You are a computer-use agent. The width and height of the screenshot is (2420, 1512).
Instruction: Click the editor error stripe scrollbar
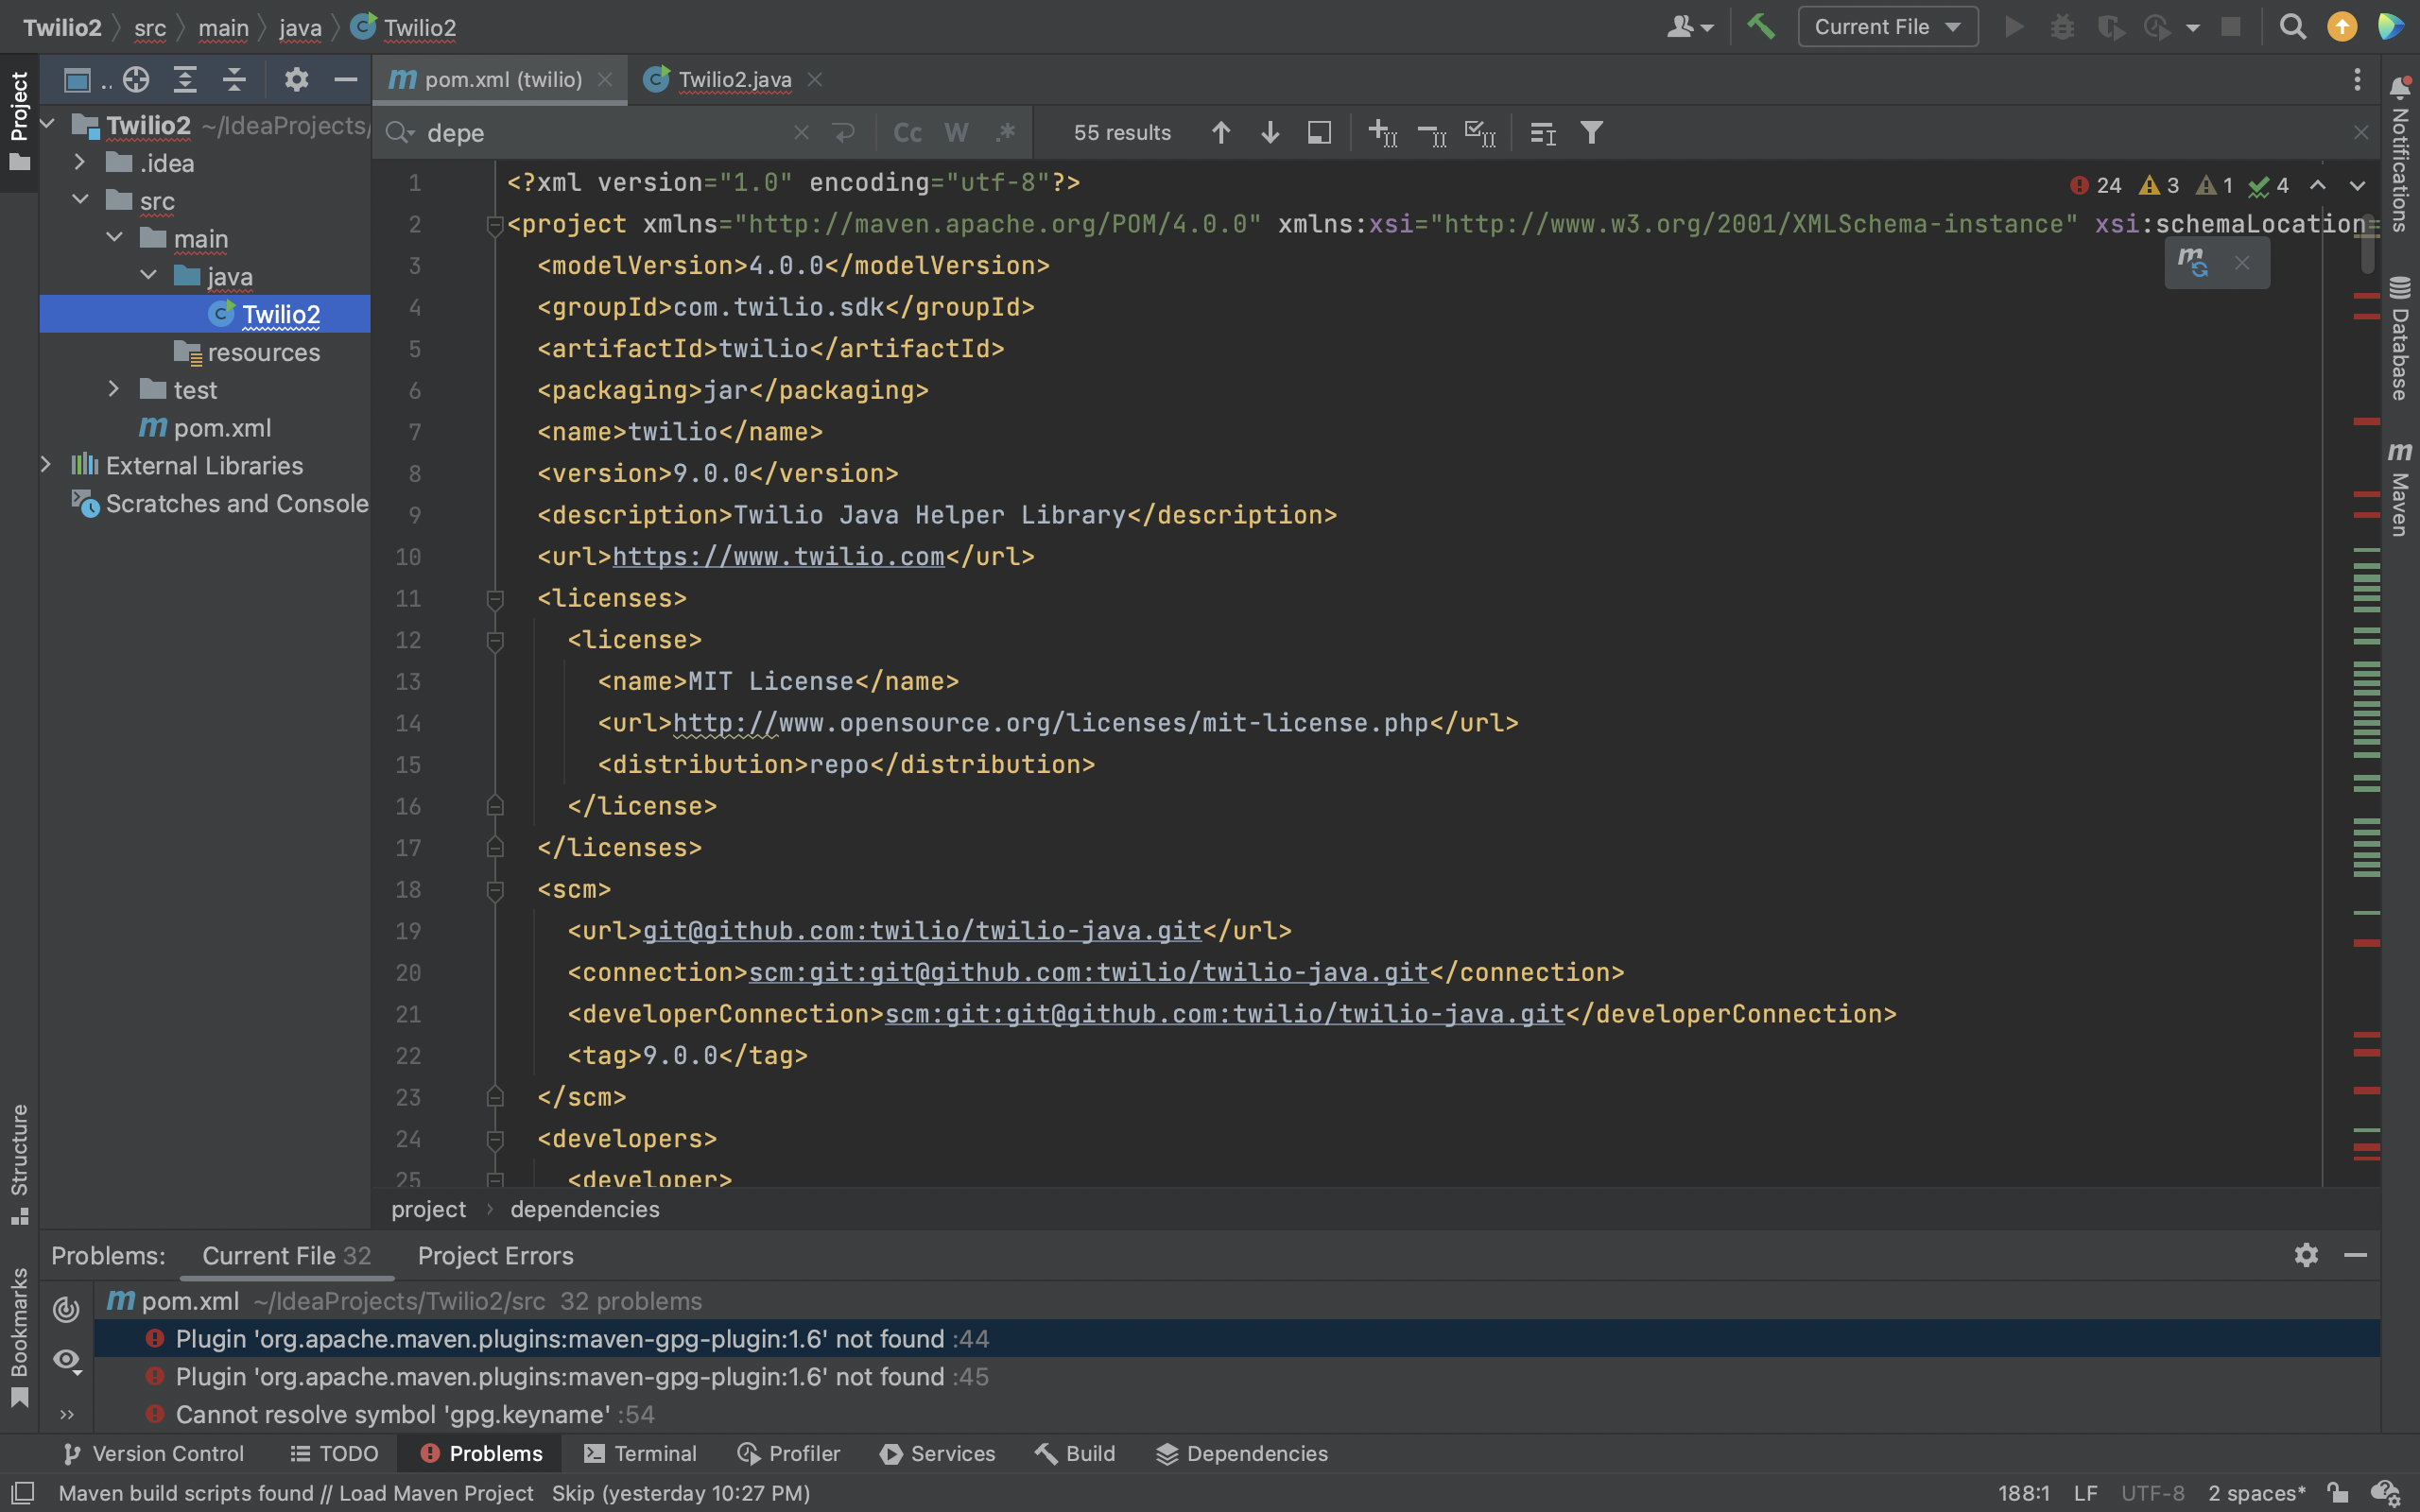[2366, 700]
